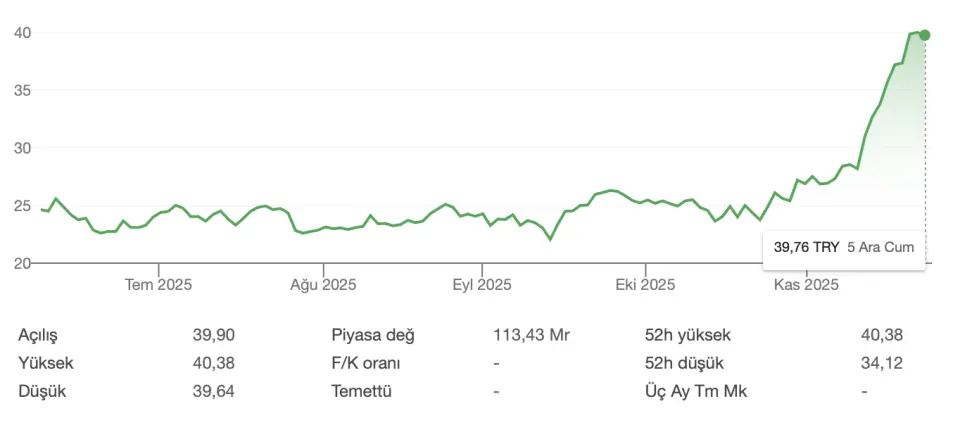Click the 30 value on the price axis
Image resolution: width=960 pixels, height=425 pixels.
[x=23, y=148]
